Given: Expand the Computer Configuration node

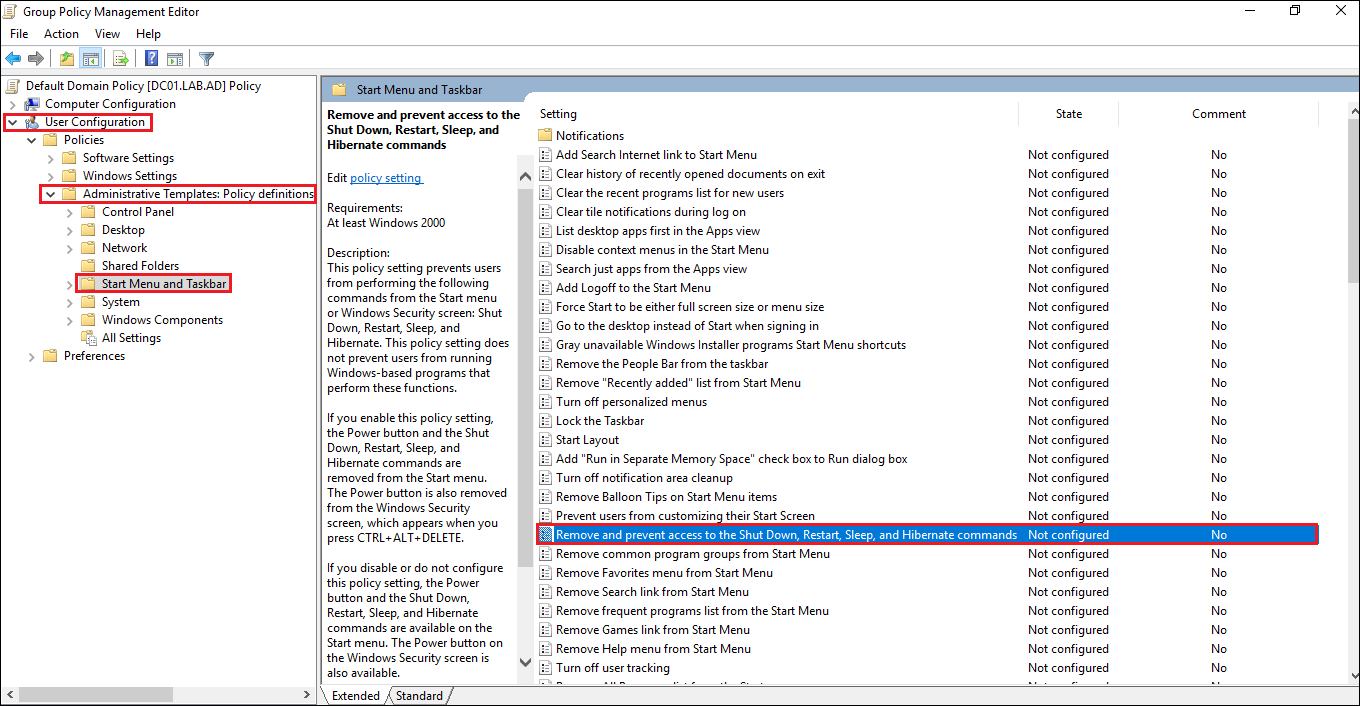Looking at the screenshot, I should point(12,104).
